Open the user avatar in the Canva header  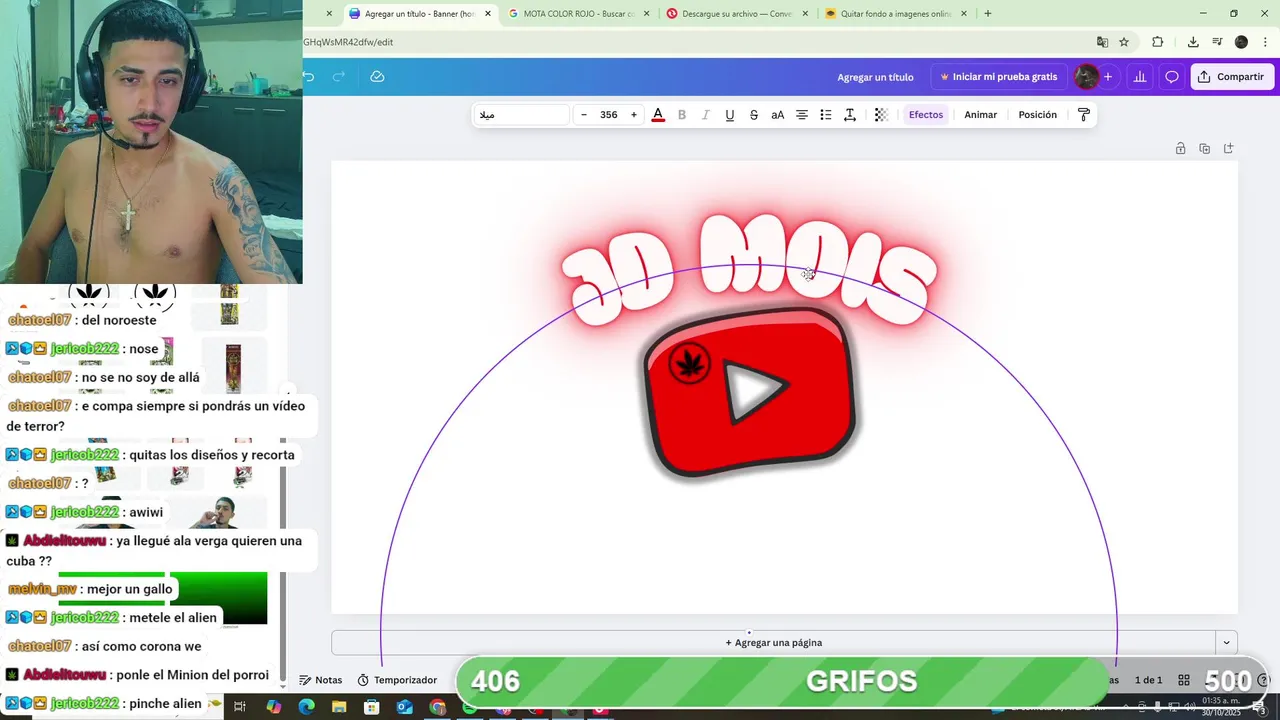pyautogui.click(x=1086, y=77)
